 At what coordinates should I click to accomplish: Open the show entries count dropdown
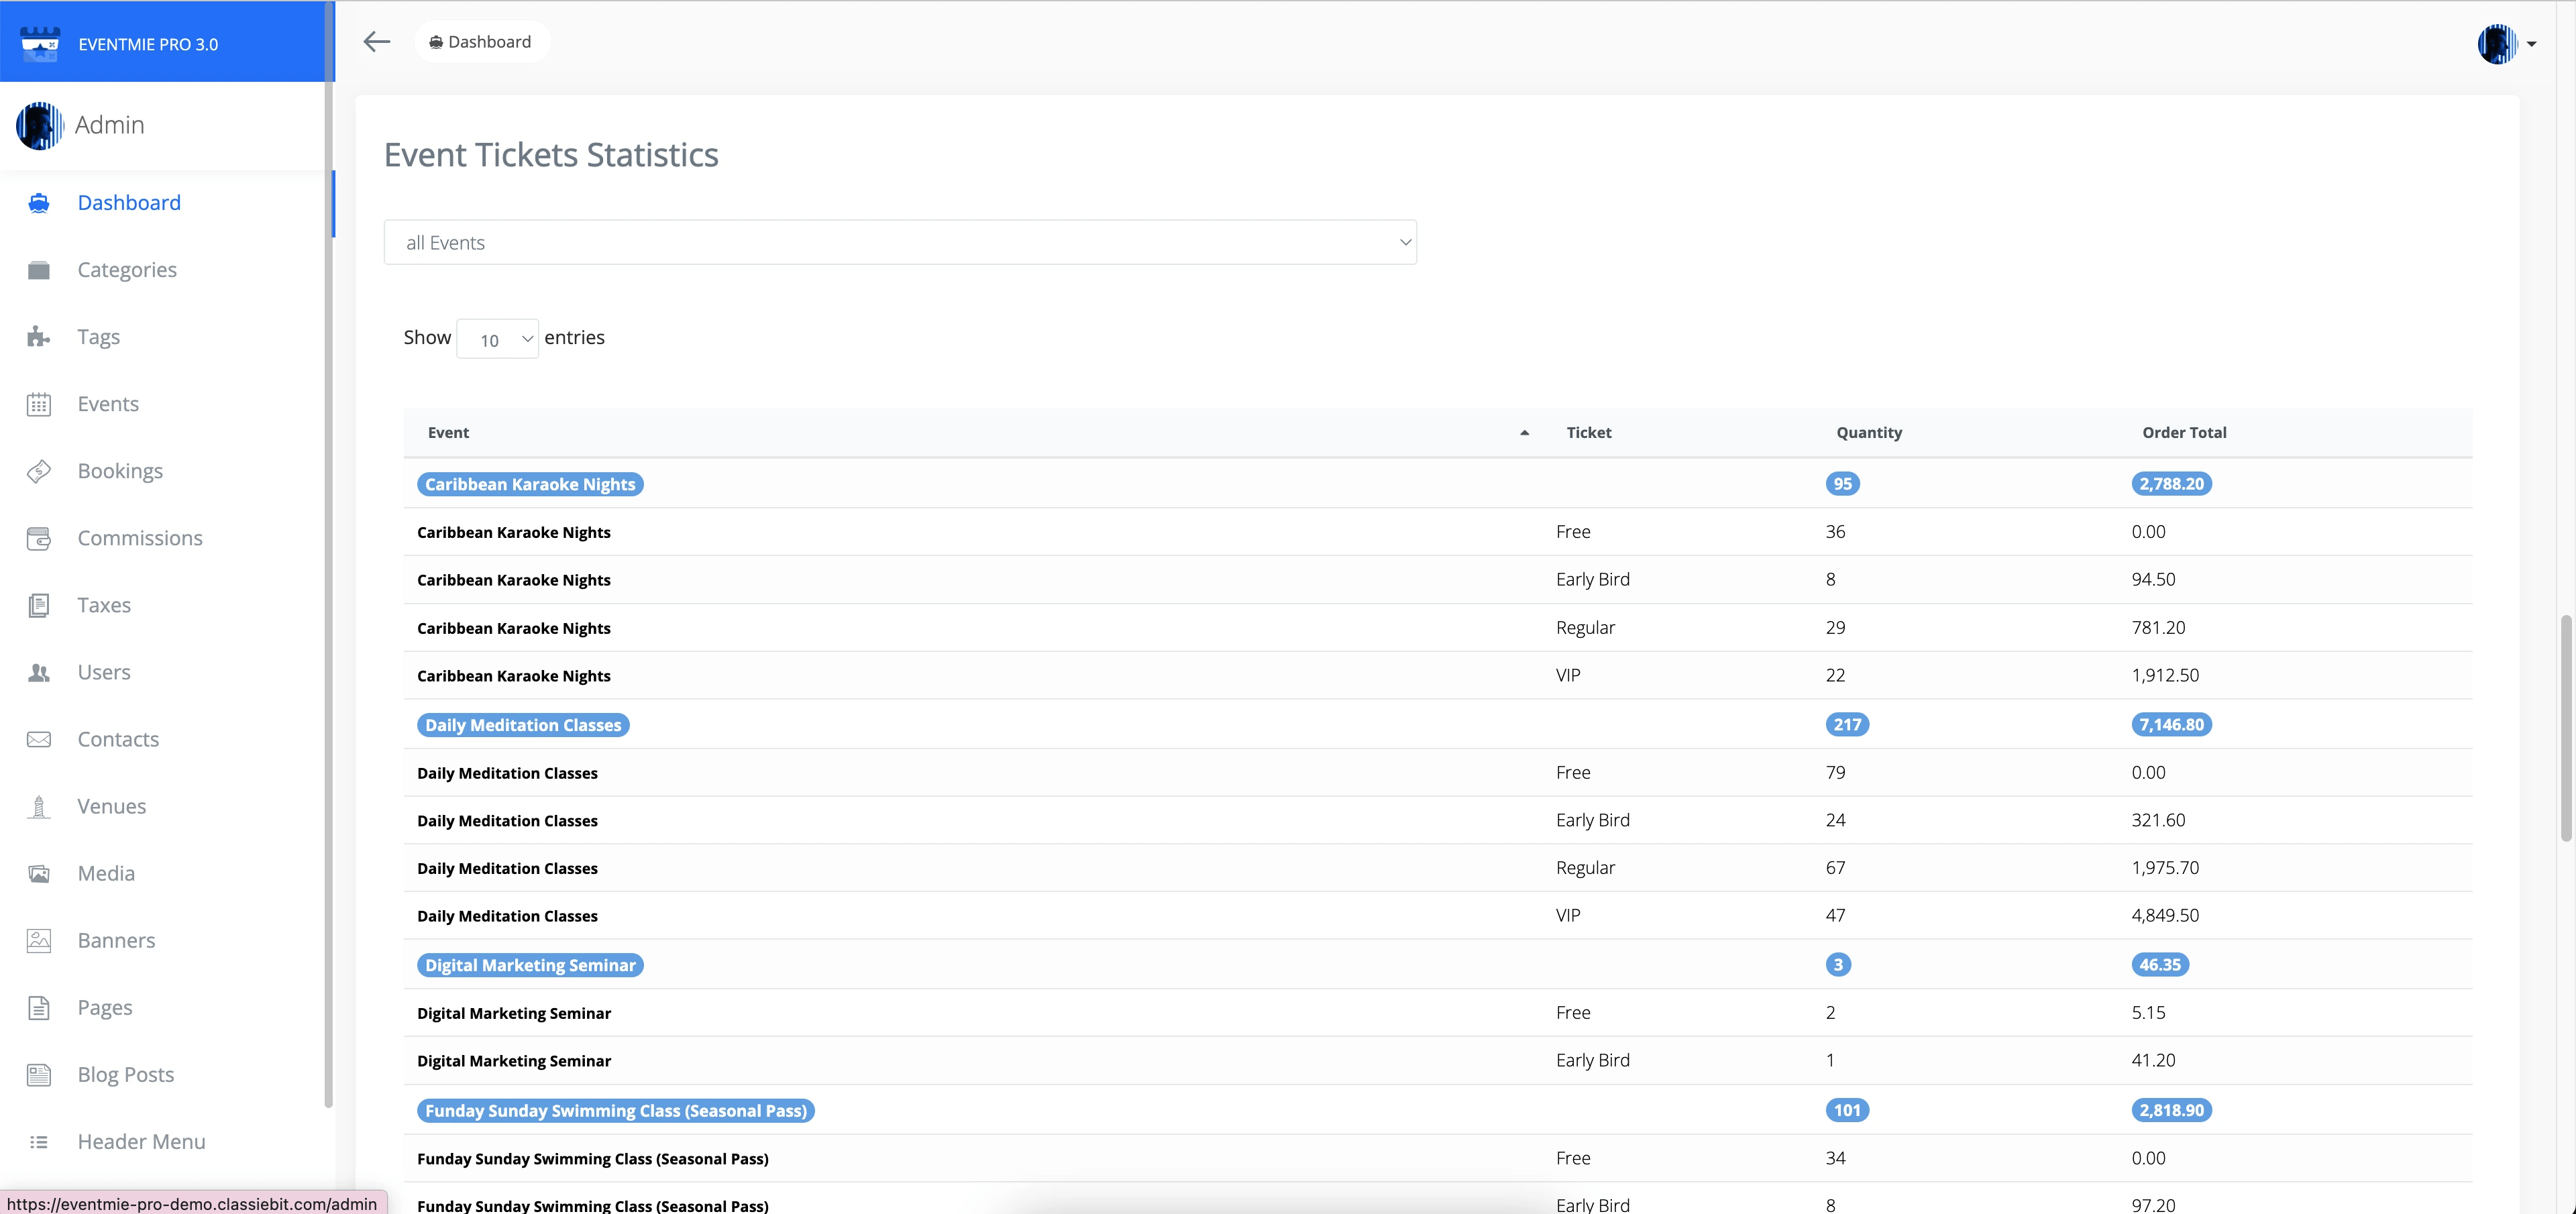click(497, 339)
